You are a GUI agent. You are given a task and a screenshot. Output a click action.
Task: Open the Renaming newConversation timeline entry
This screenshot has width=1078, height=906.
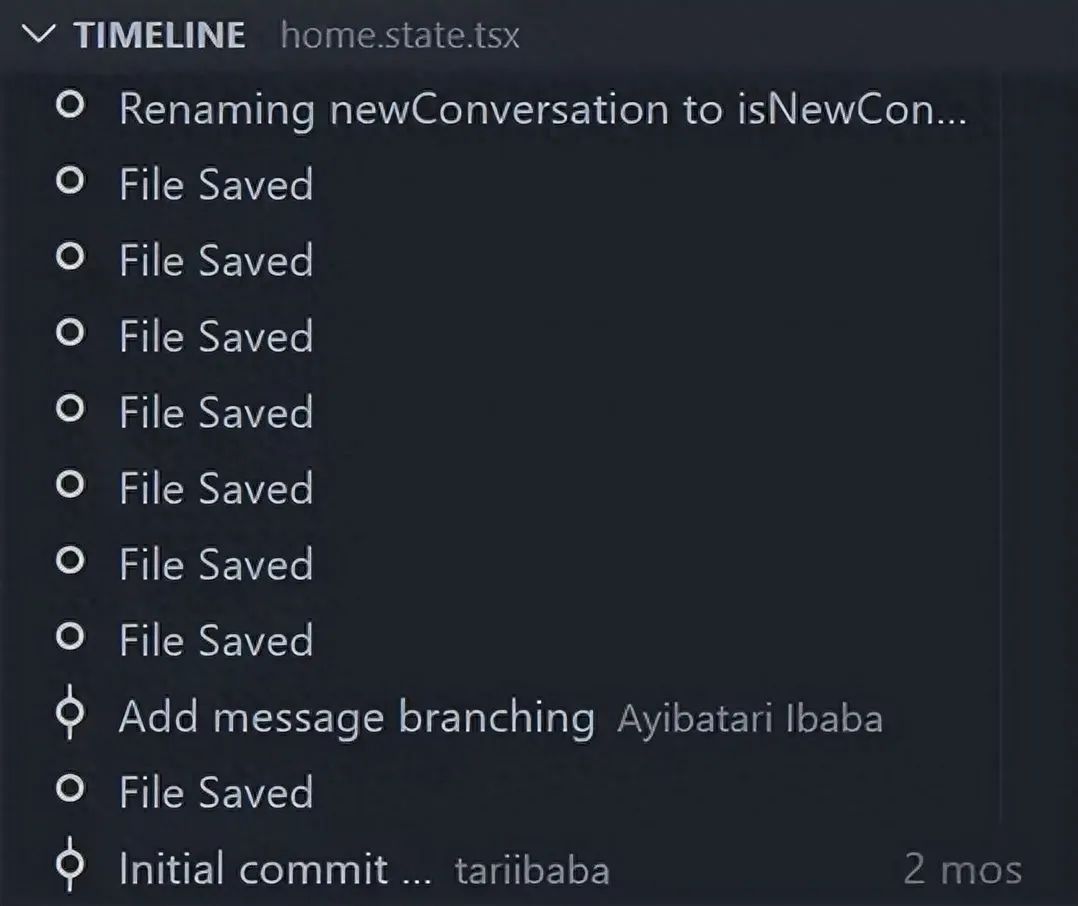point(542,108)
